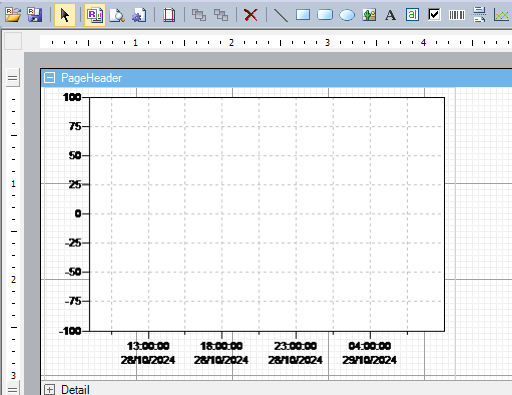Expand the Detail section
This screenshot has width=512, height=395.
[50, 389]
